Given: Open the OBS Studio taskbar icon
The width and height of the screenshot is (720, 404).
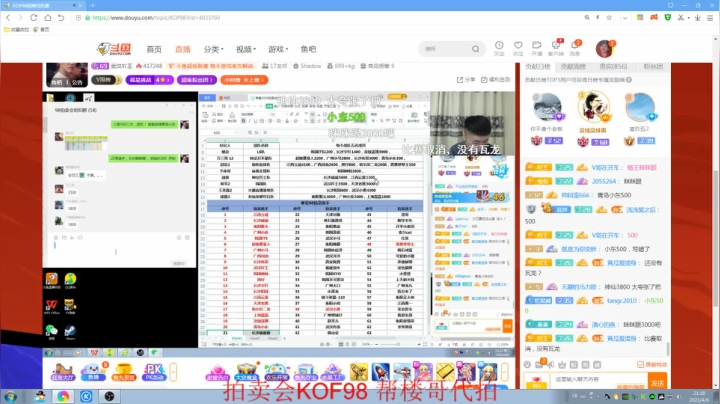Looking at the screenshot, I should coord(109,396).
